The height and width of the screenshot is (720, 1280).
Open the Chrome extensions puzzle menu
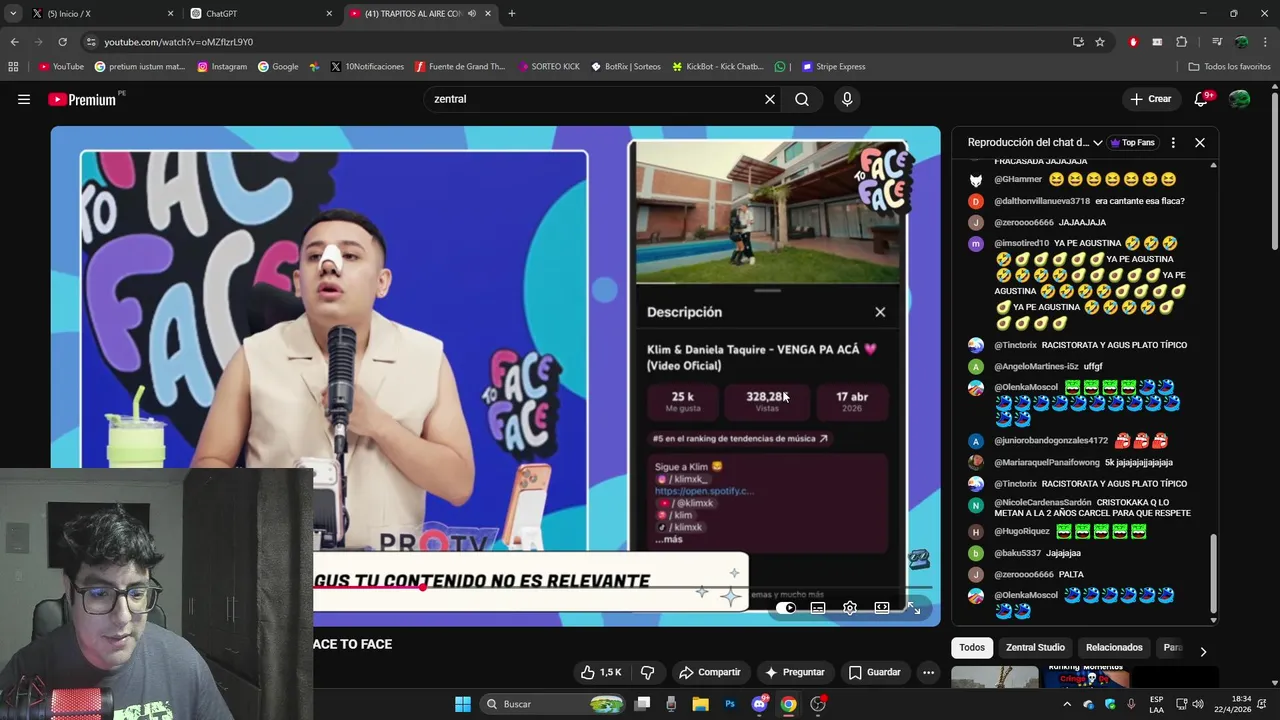1181,42
